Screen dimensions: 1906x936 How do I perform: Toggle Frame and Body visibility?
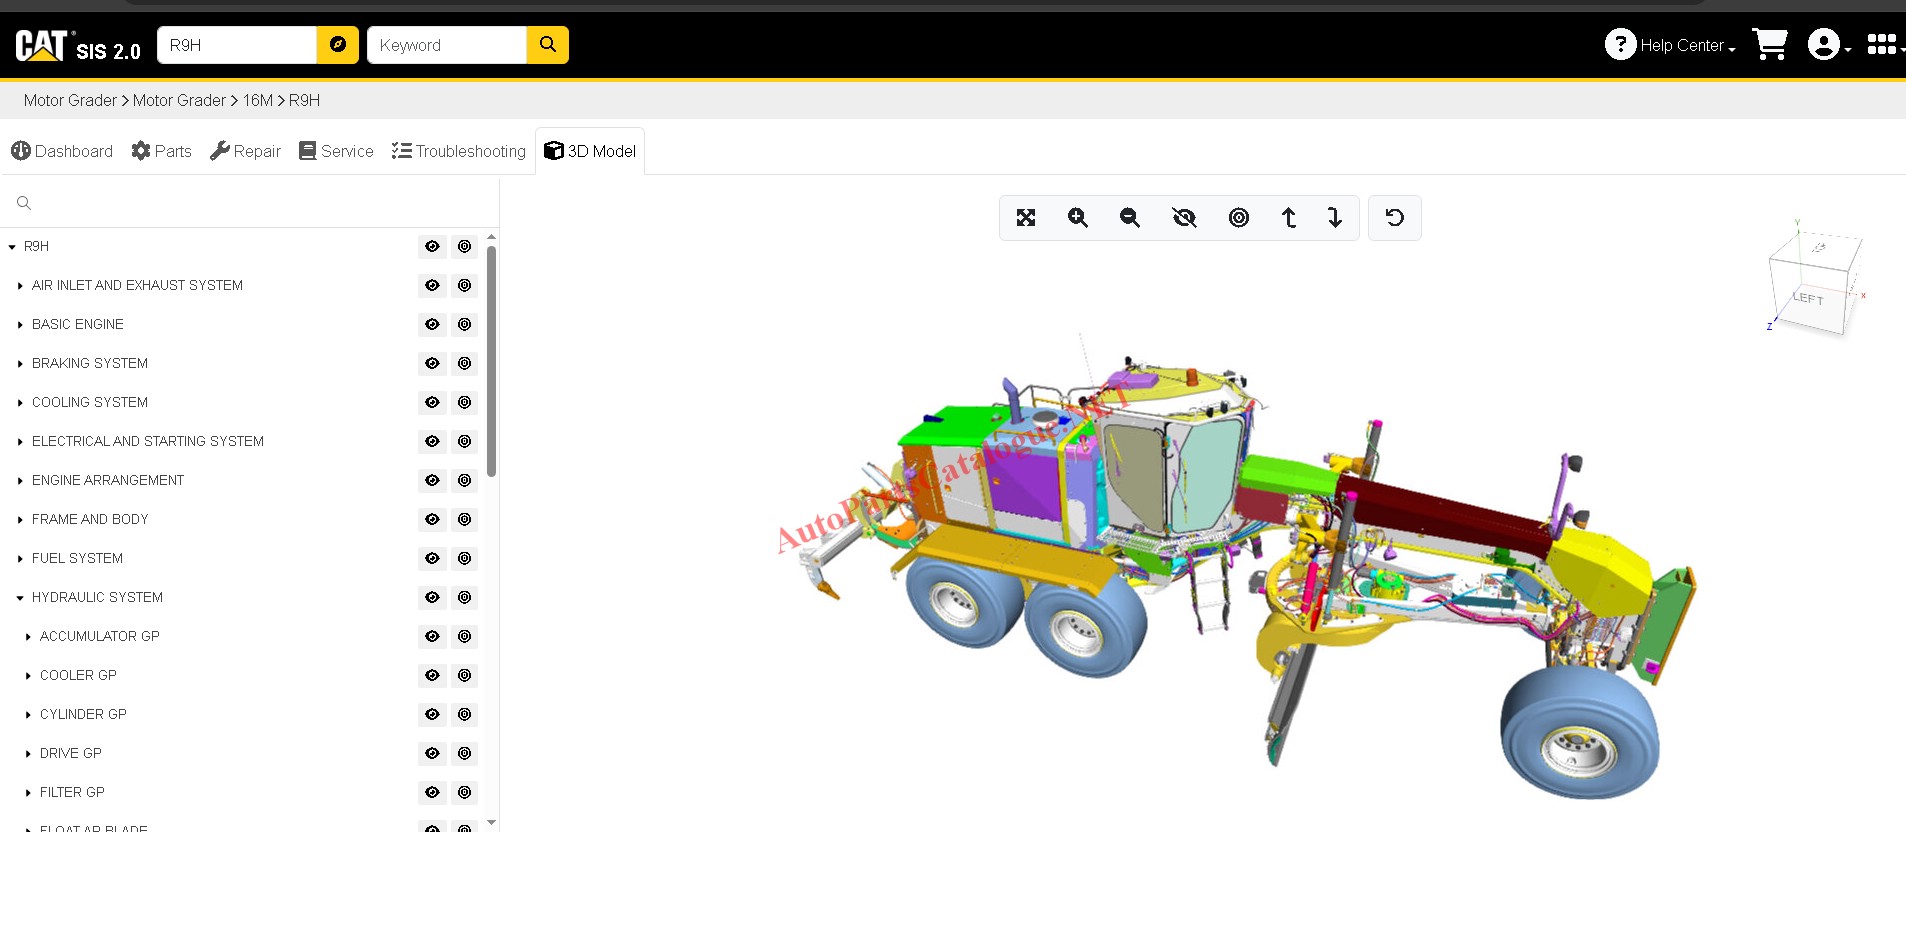pos(432,519)
